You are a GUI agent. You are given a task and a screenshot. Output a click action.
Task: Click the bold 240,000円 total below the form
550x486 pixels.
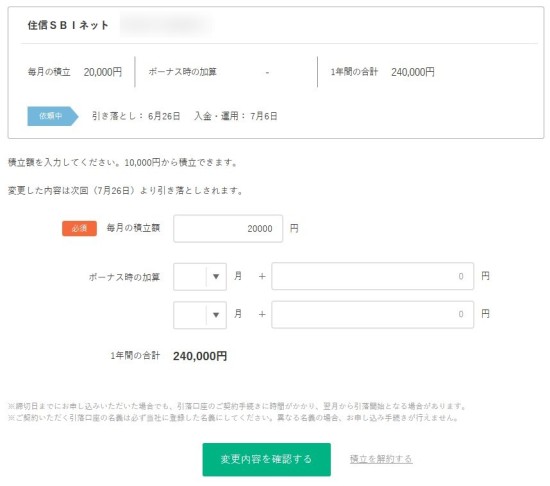coord(200,356)
